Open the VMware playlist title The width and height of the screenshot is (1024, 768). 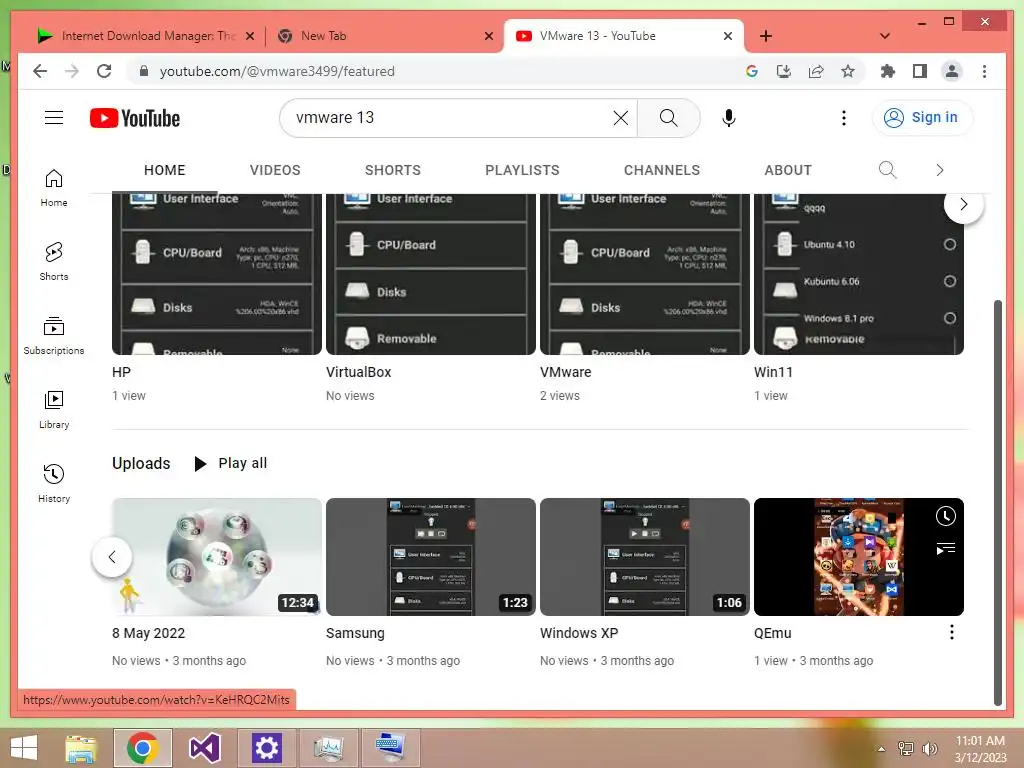click(x=566, y=372)
